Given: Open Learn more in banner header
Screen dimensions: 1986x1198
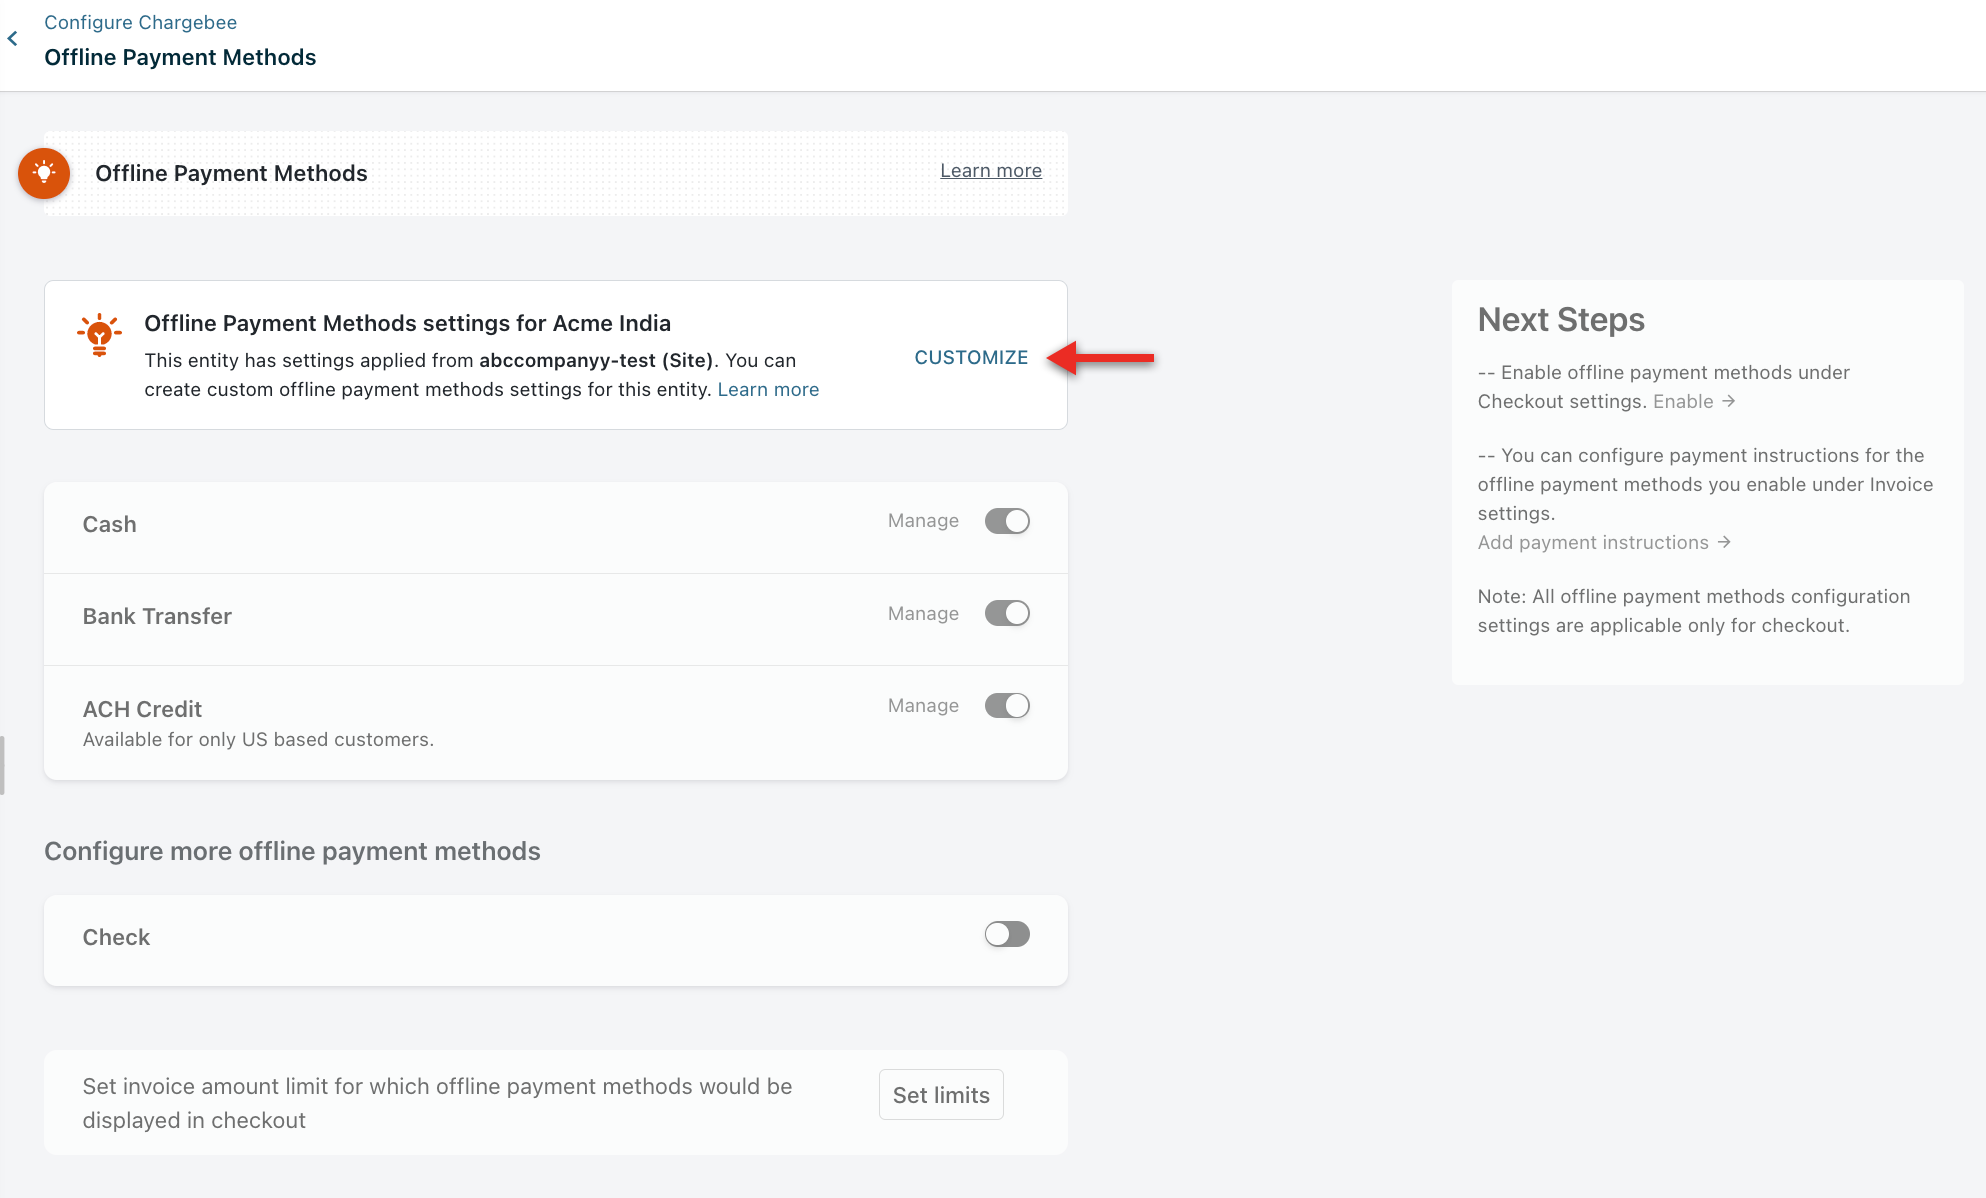Looking at the screenshot, I should (x=990, y=171).
